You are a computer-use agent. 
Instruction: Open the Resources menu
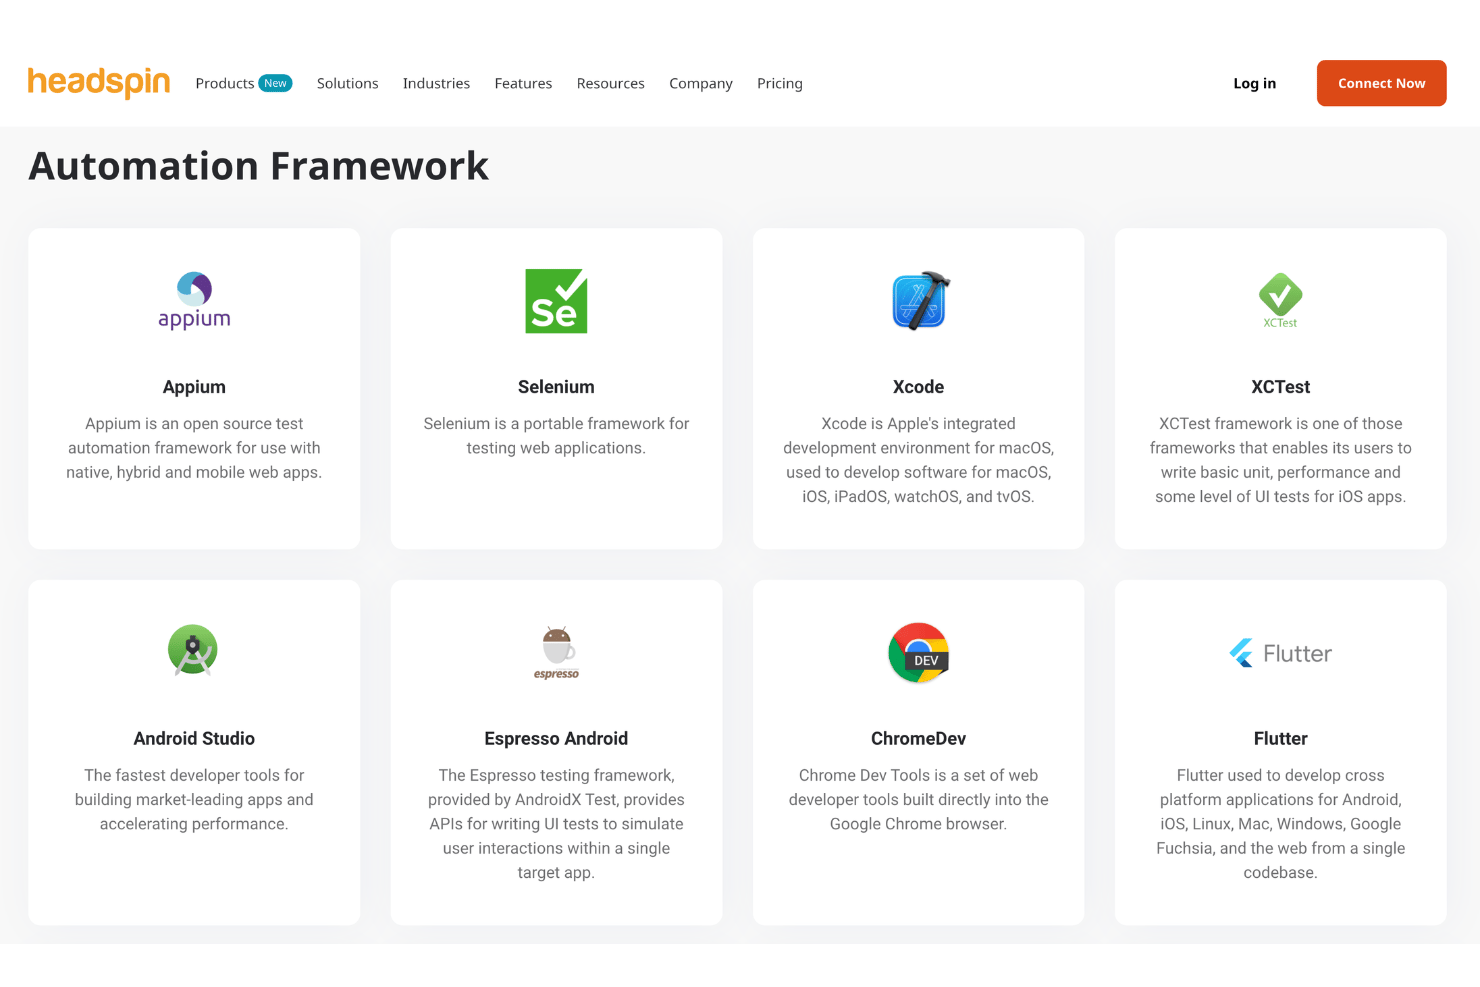611,83
